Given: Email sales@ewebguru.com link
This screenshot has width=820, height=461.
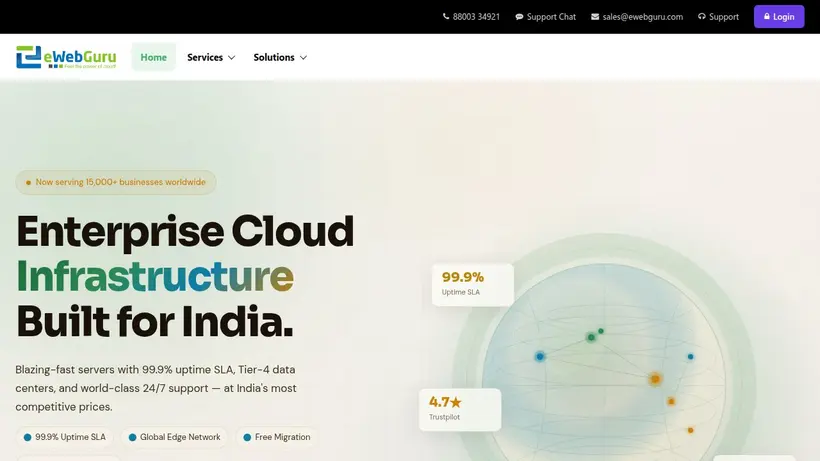Looking at the screenshot, I should [637, 17].
